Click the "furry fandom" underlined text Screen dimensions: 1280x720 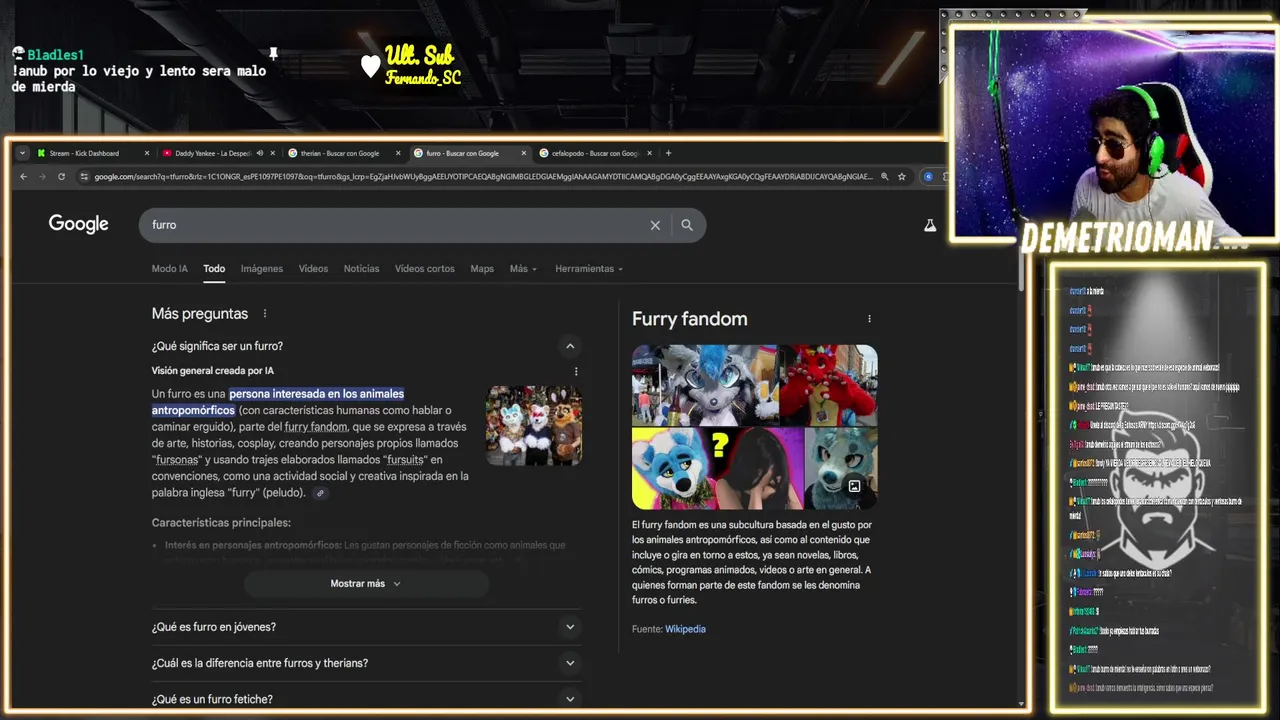pos(315,427)
